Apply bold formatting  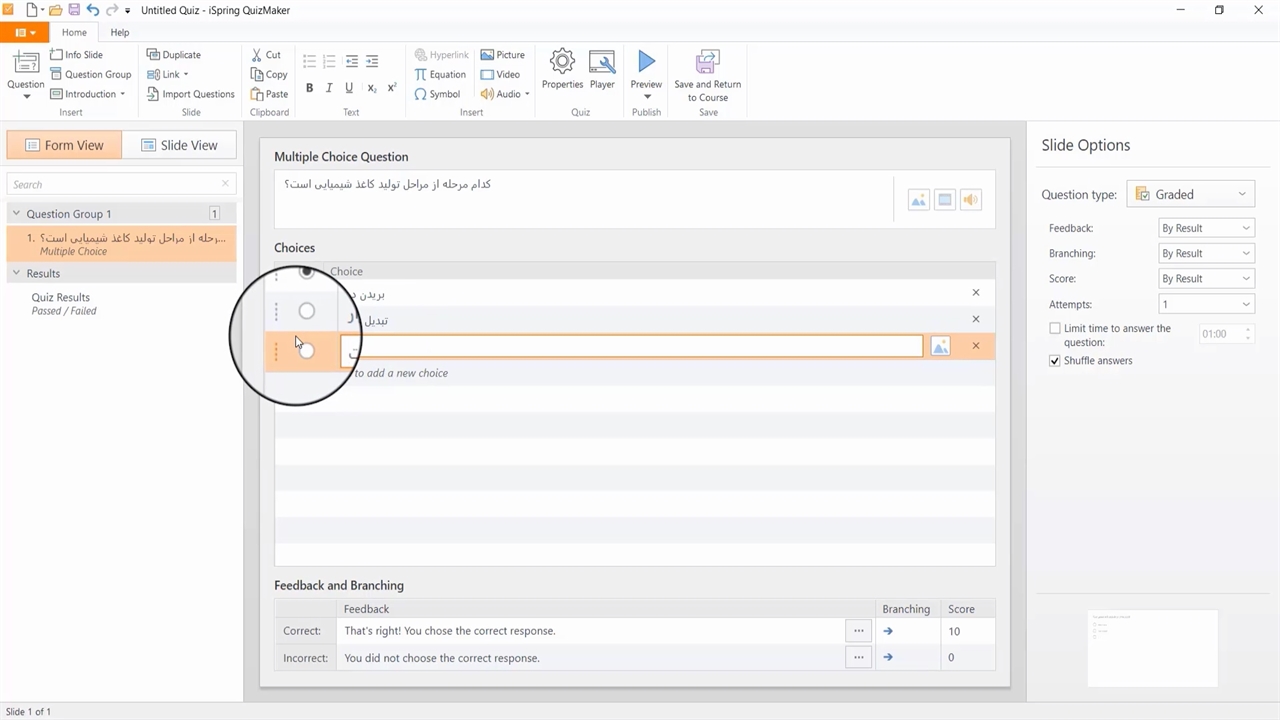[x=309, y=88]
